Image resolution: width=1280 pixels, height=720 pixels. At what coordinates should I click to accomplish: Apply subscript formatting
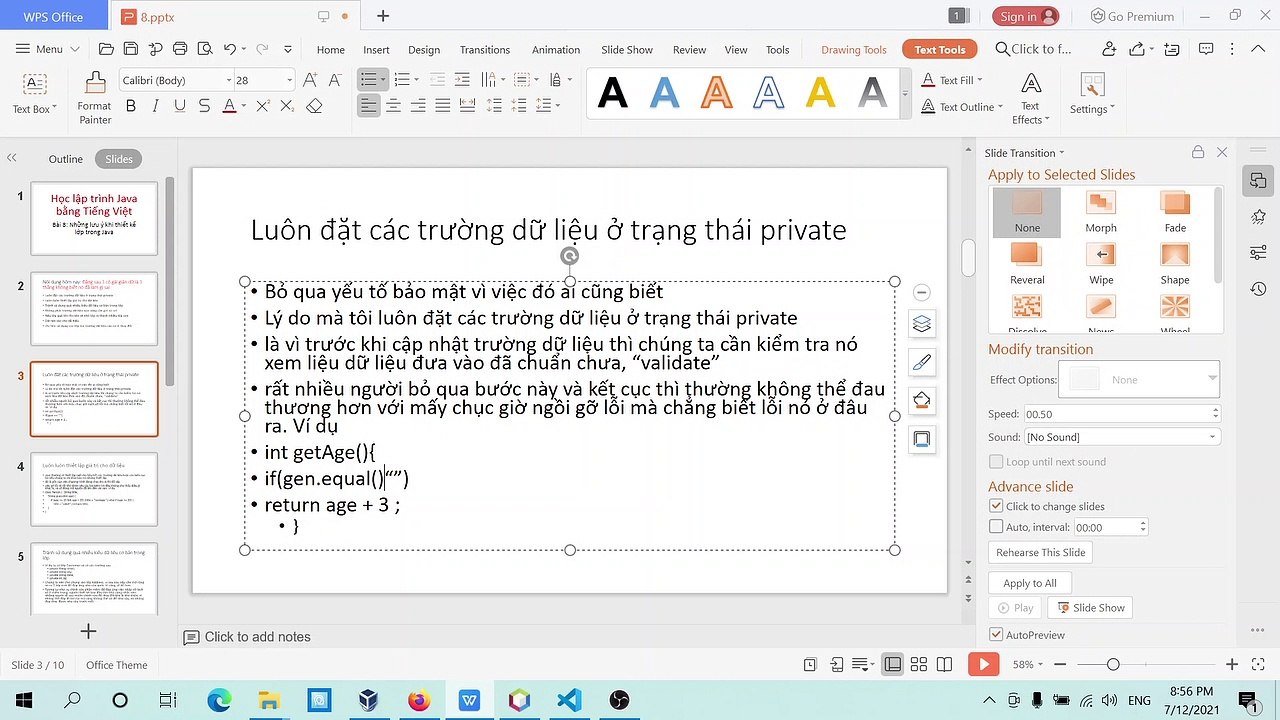click(x=287, y=106)
